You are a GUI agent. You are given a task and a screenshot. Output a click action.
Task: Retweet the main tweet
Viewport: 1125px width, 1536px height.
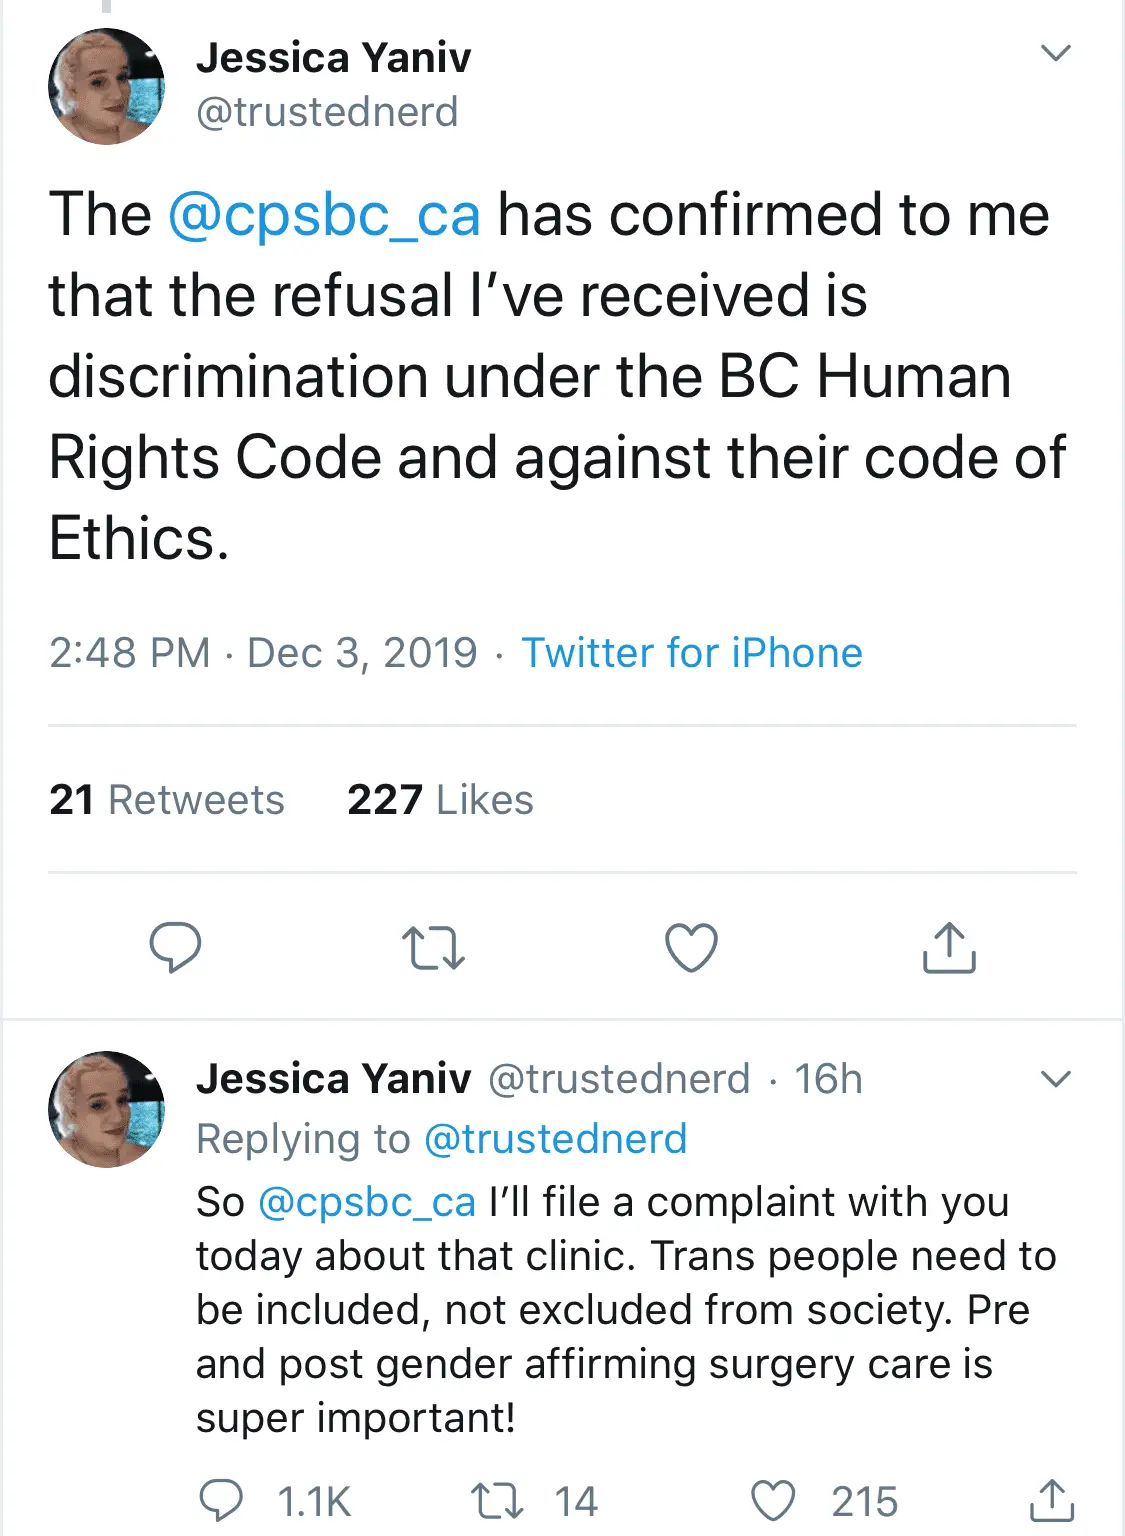(x=433, y=947)
